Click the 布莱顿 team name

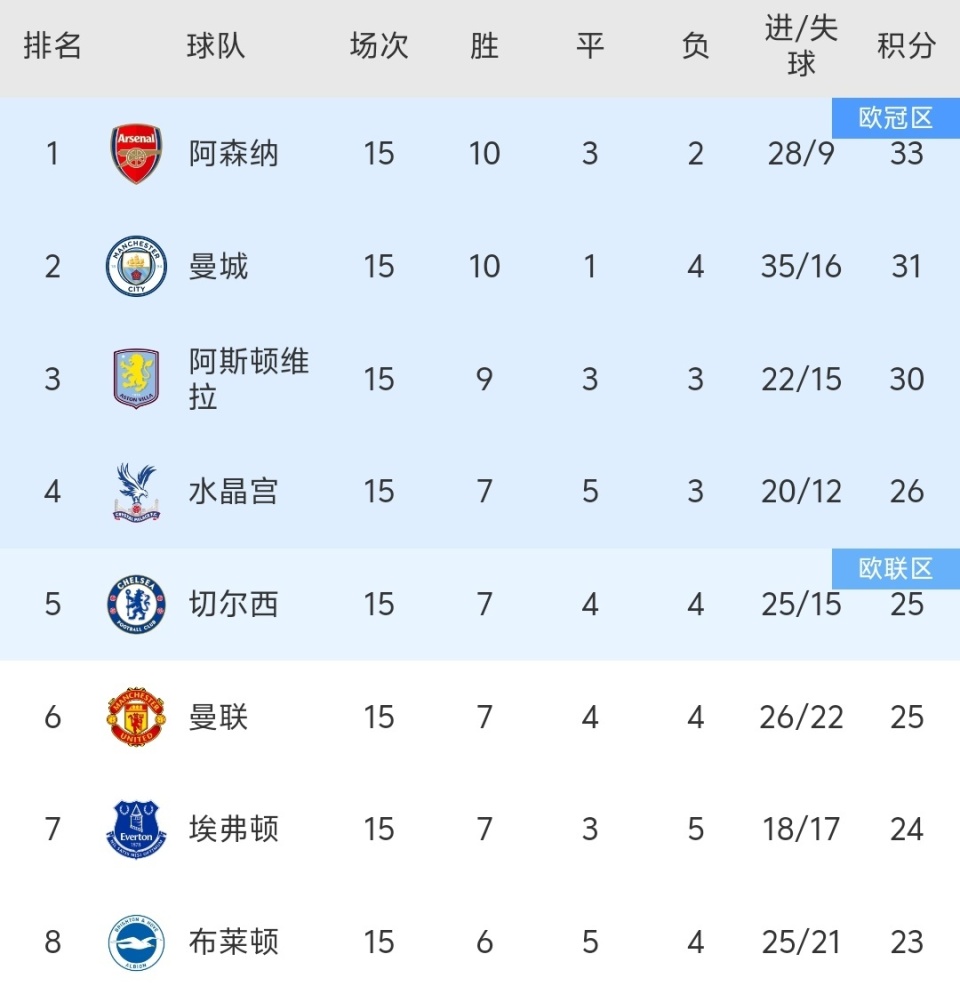tap(233, 942)
